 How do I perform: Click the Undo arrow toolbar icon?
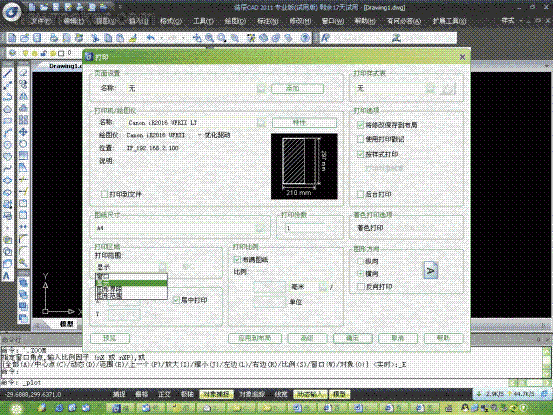point(151,37)
